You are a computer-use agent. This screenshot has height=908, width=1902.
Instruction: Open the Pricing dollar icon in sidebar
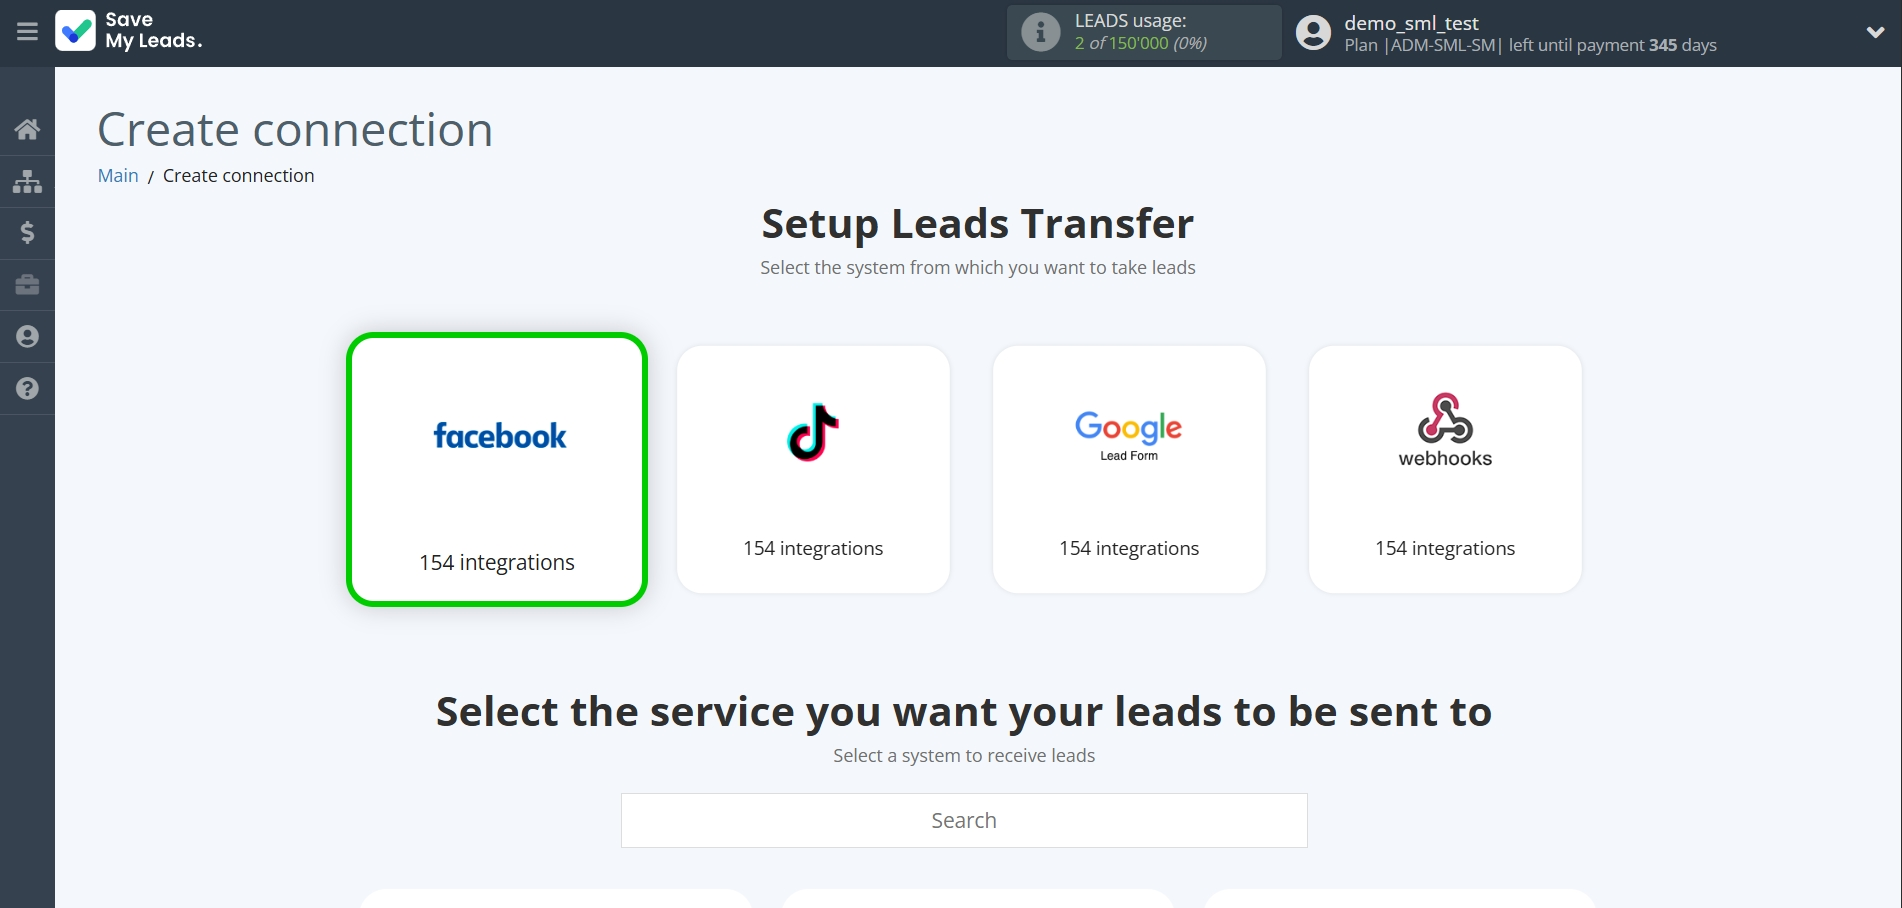pos(27,233)
